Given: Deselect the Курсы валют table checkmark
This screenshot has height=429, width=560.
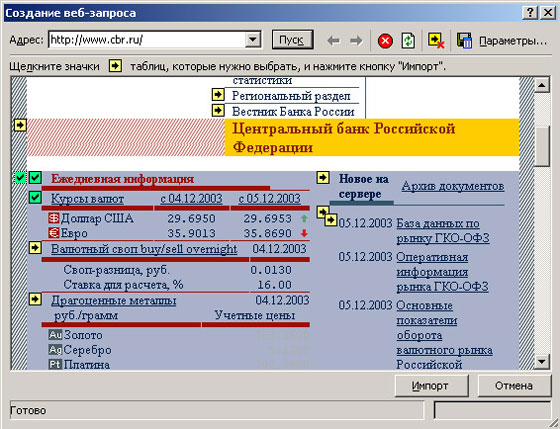Looking at the screenshot, I should 35,197.
